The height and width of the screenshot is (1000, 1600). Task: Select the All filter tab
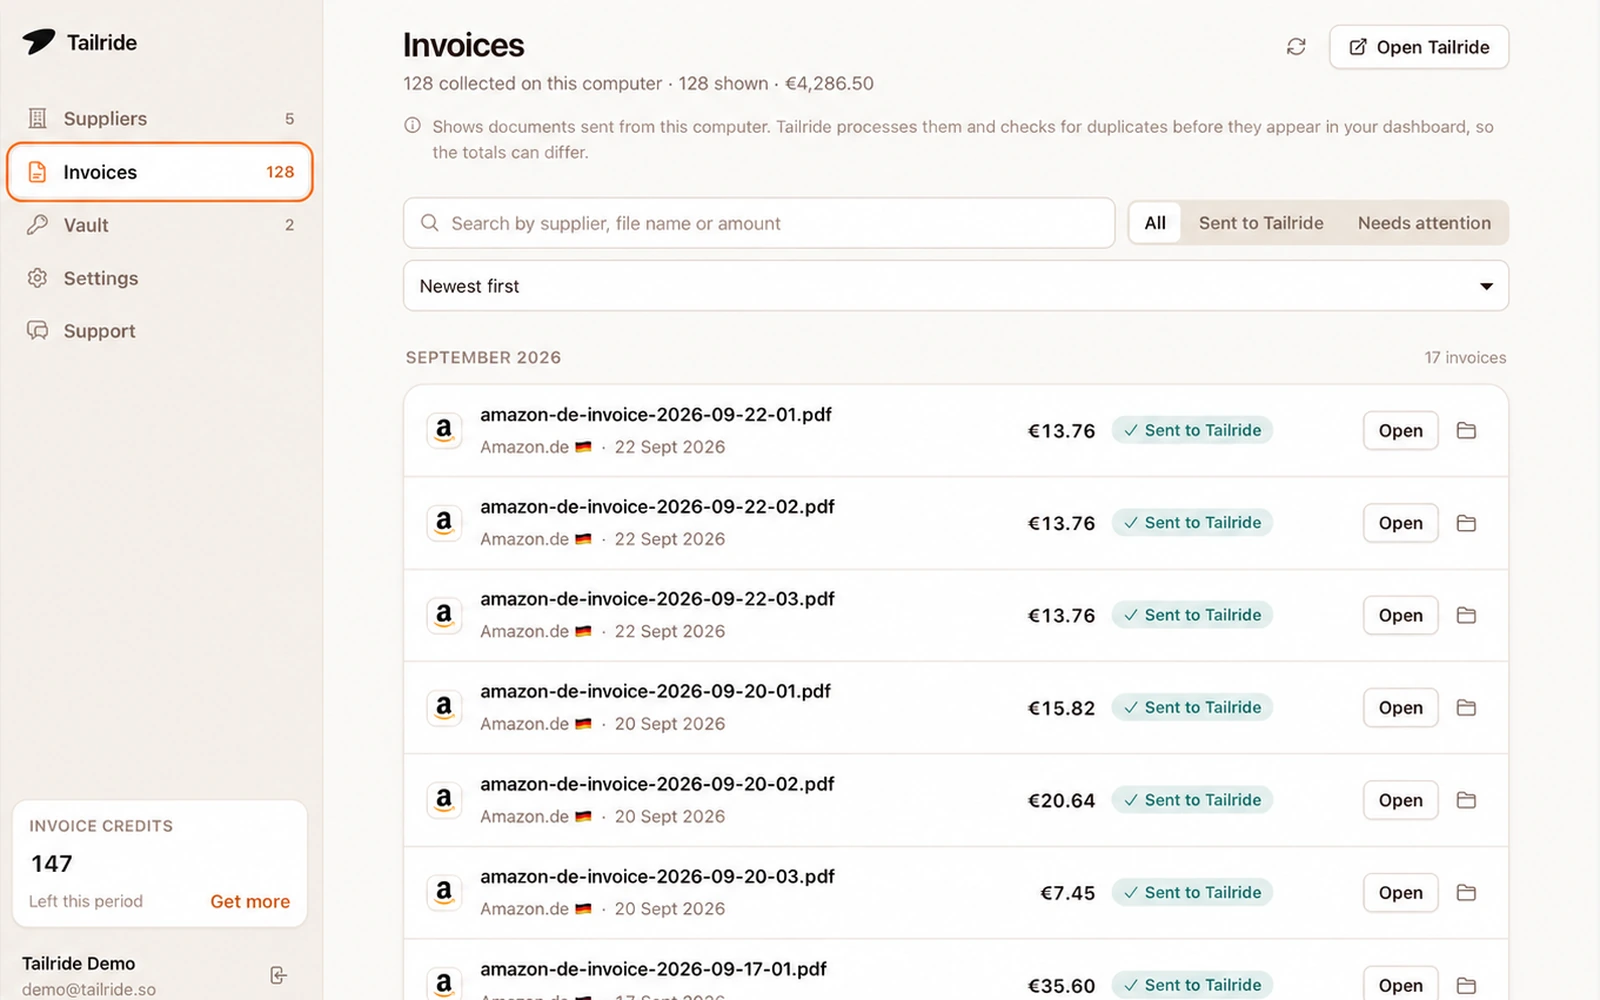point(1155,223)
